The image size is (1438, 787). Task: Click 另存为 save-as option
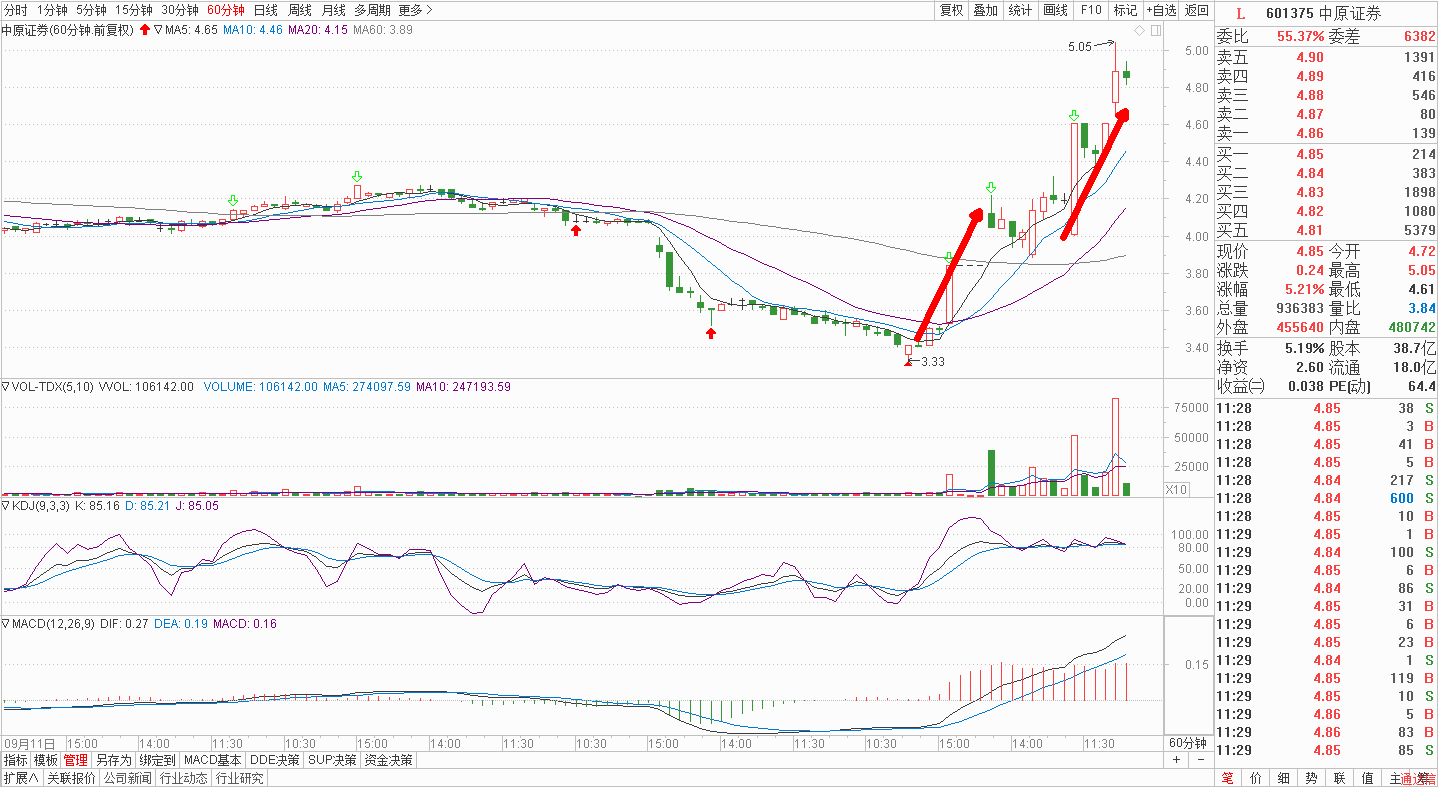coord(113,760)
